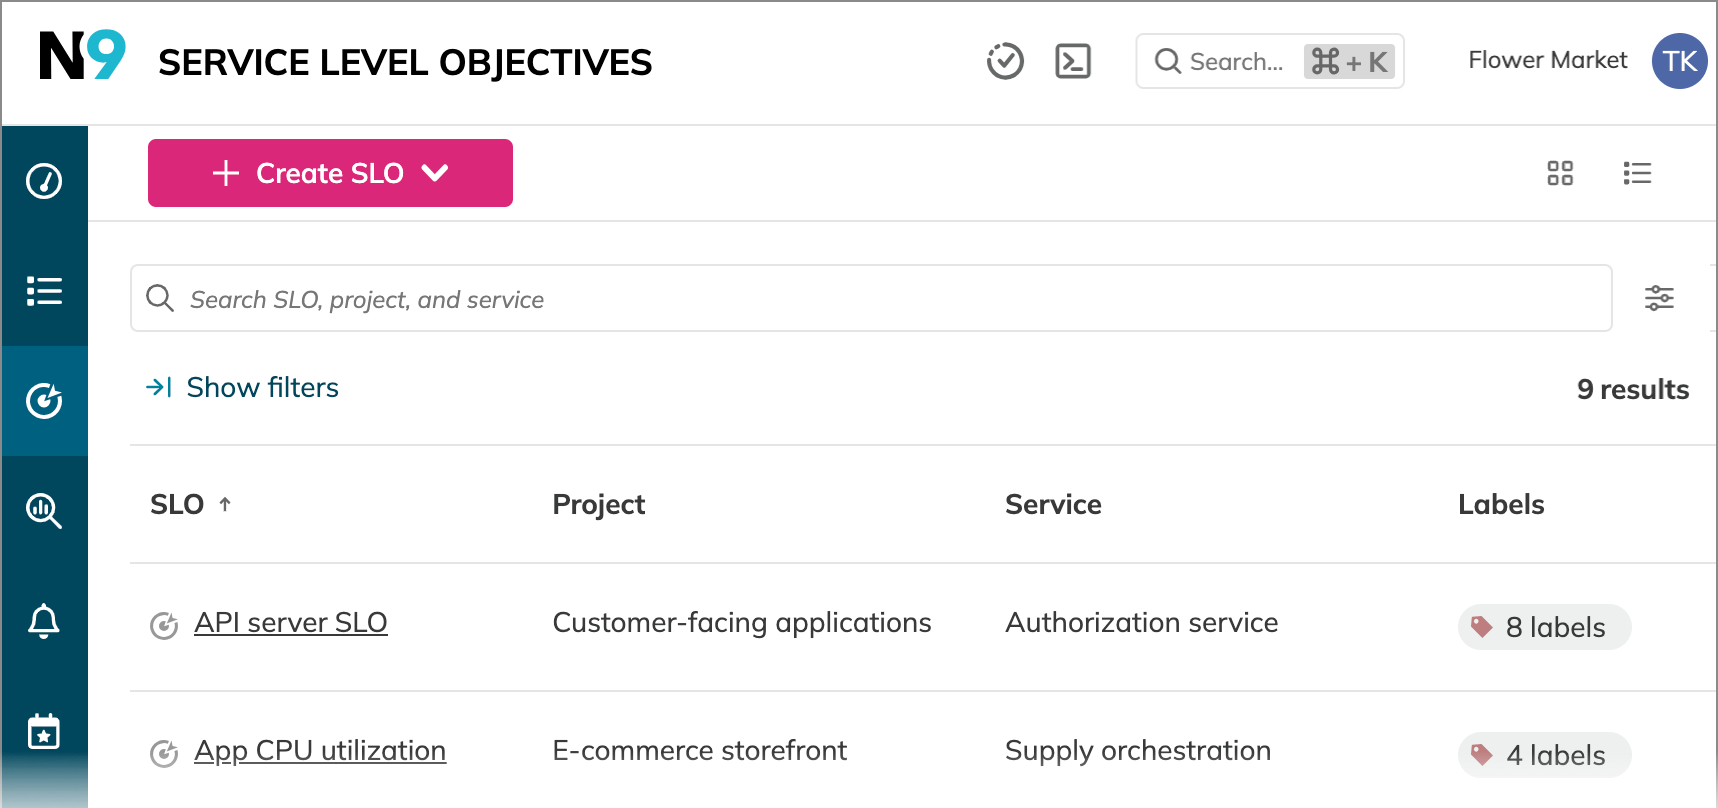Open the dashboard gauge icon in sidebar

(44, 181)
